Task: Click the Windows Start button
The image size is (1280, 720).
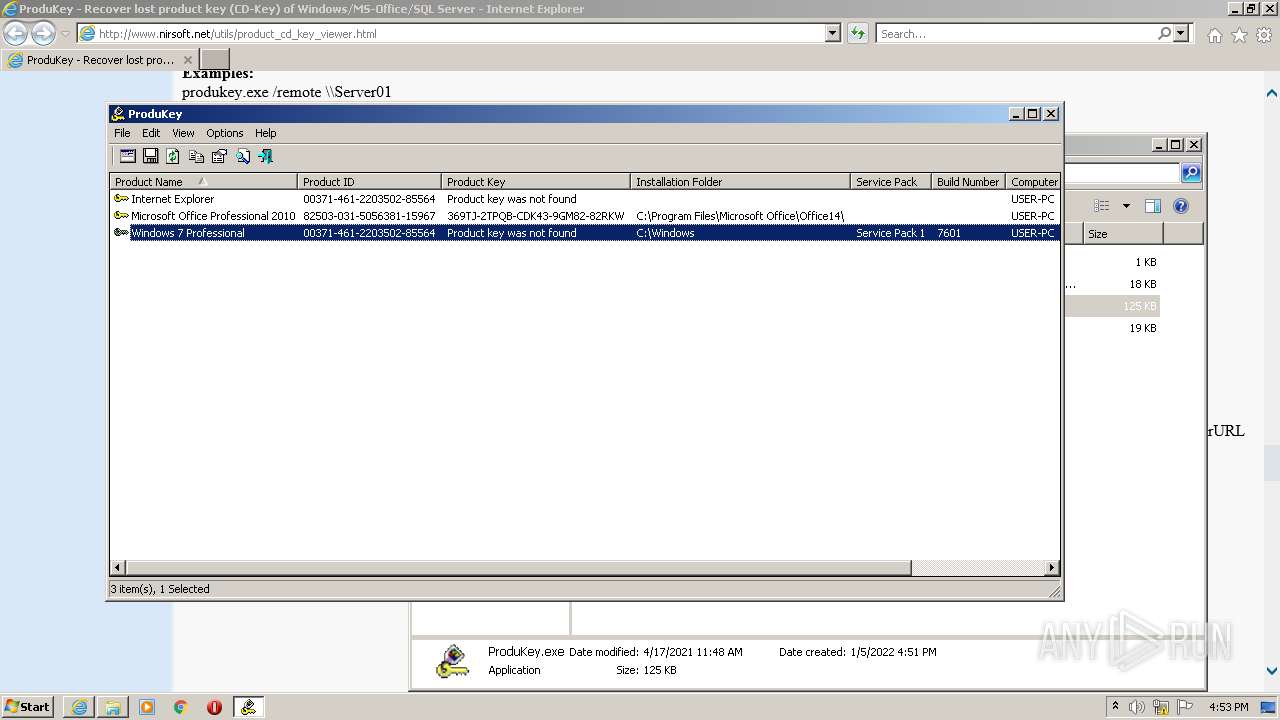Action: pyautogui.click(x=28, y=707)
